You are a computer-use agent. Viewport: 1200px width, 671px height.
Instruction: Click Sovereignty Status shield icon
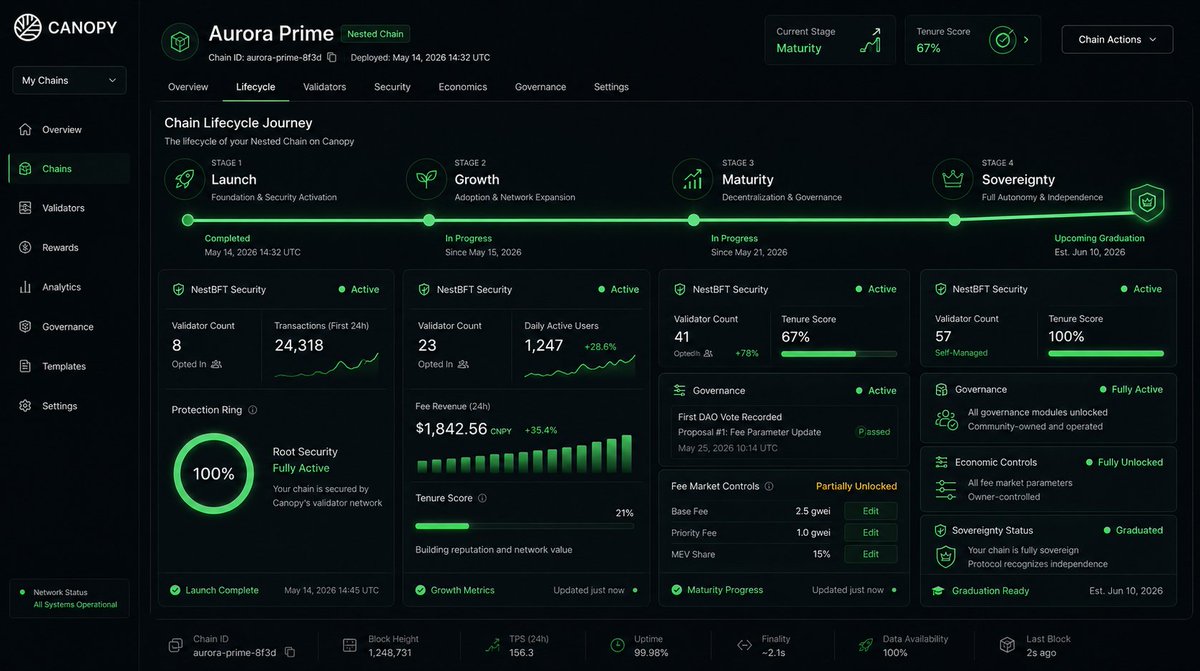940,530
